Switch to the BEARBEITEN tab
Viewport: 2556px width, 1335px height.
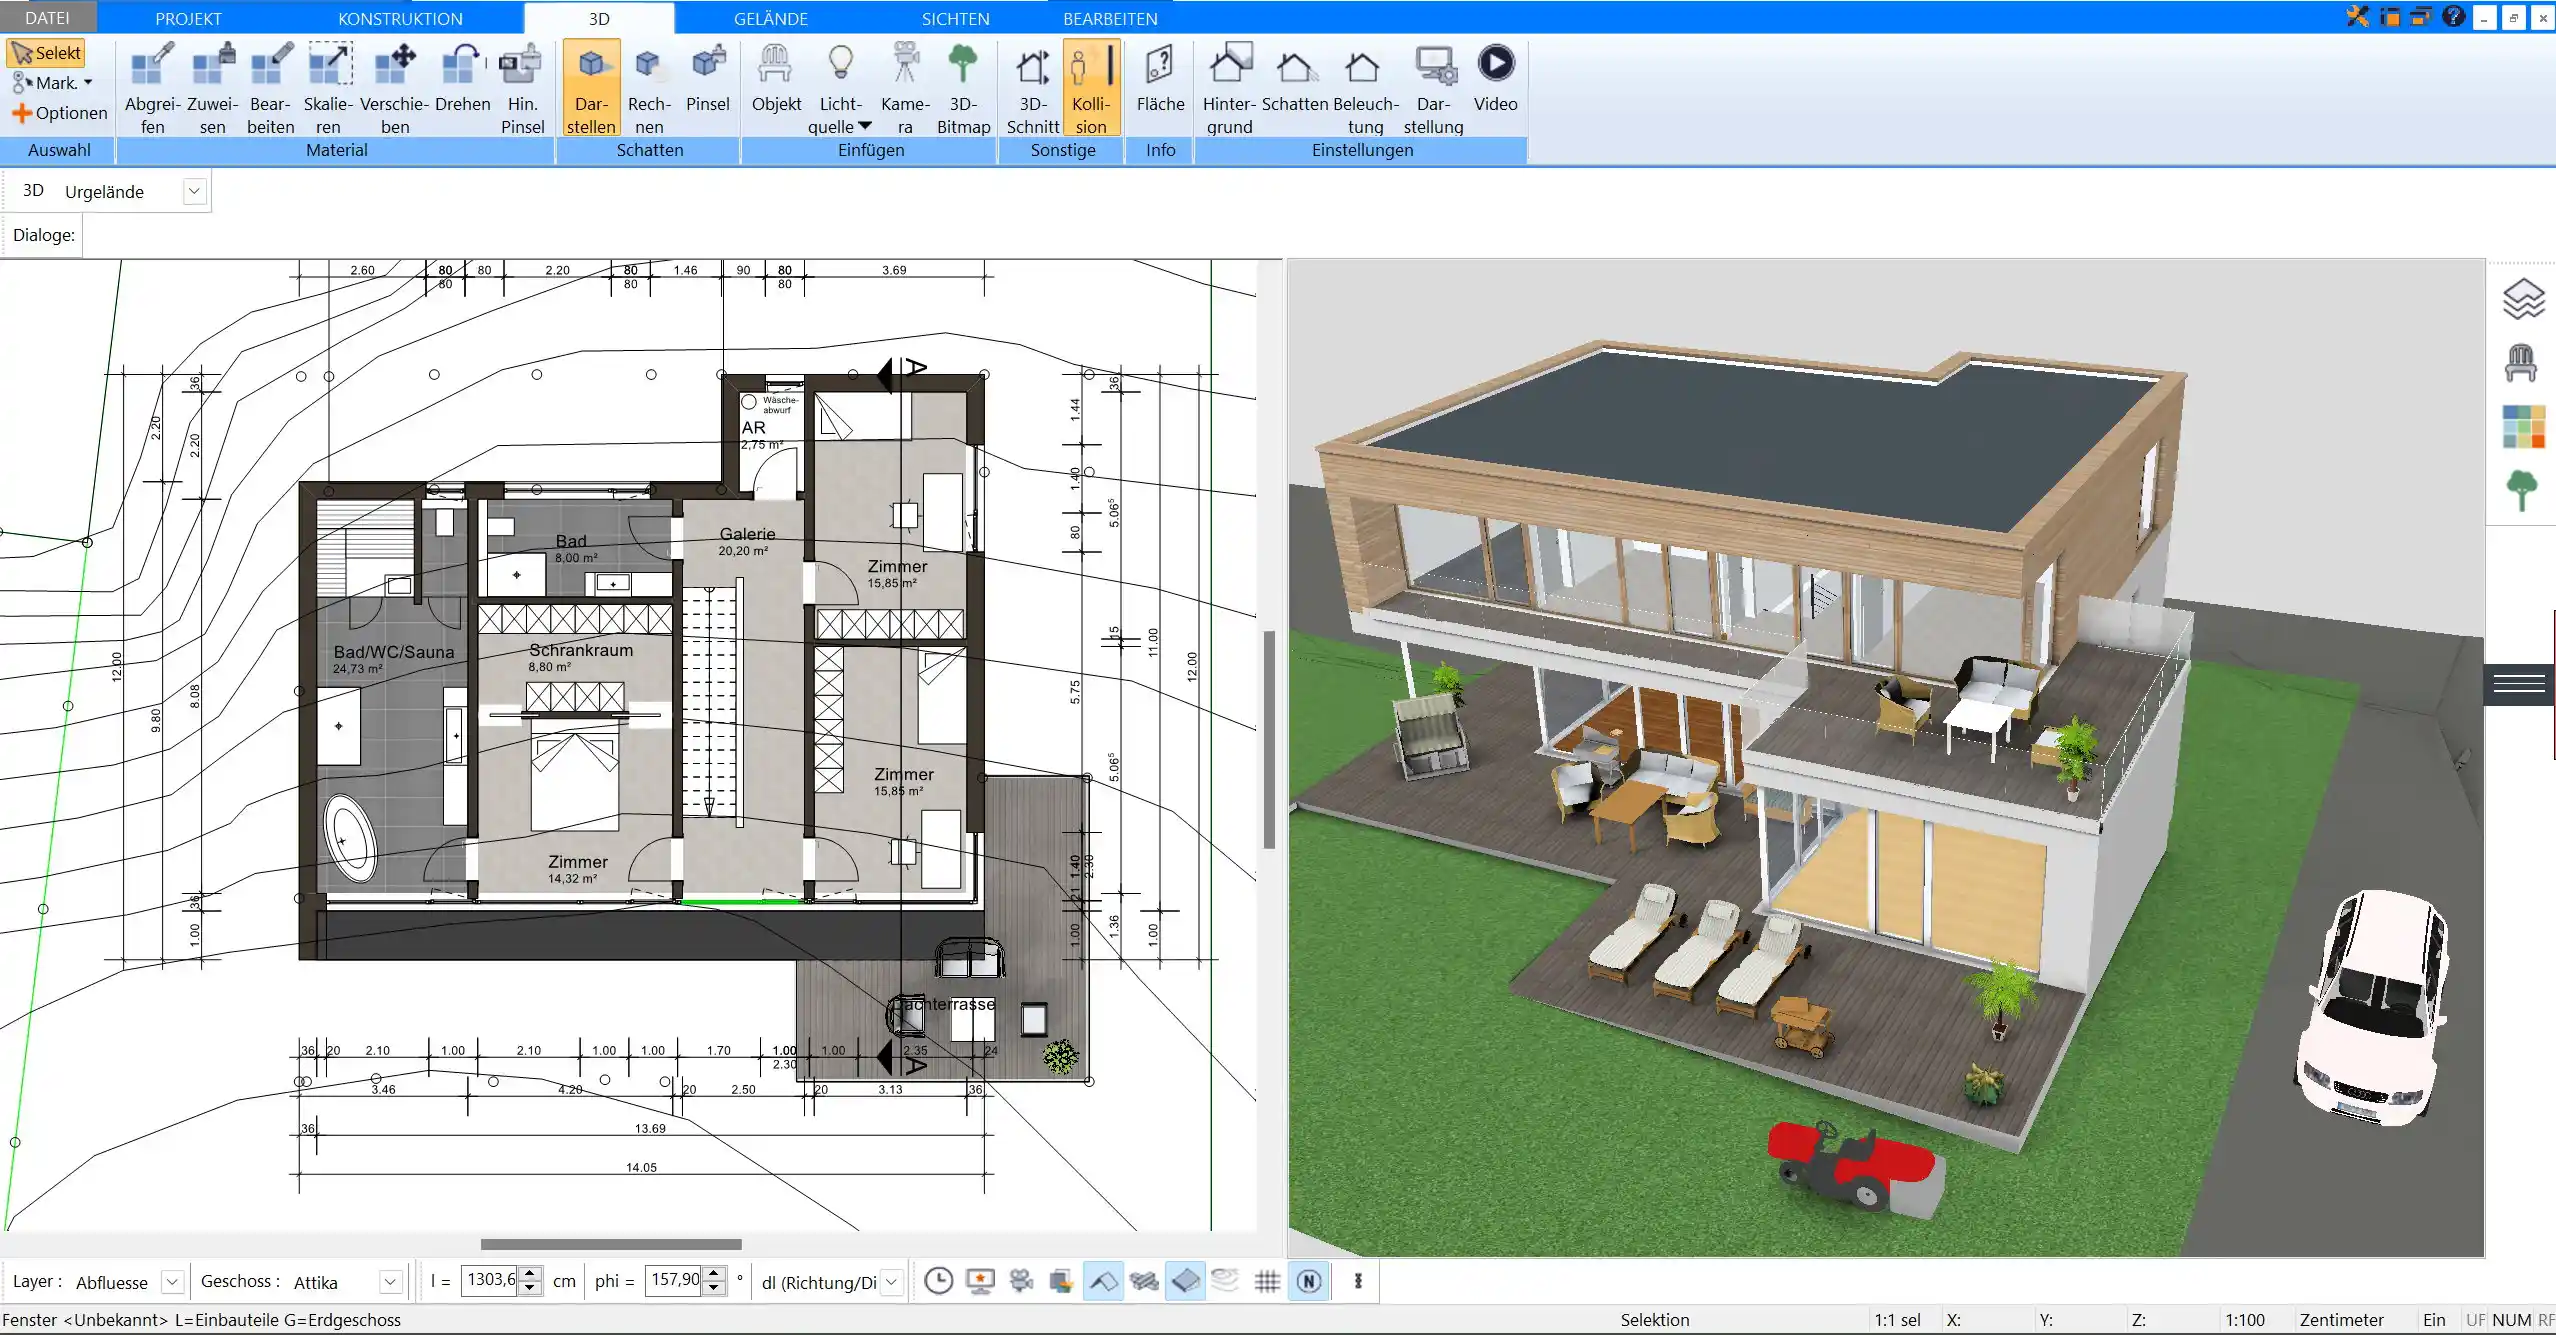tap(1110, 18)
